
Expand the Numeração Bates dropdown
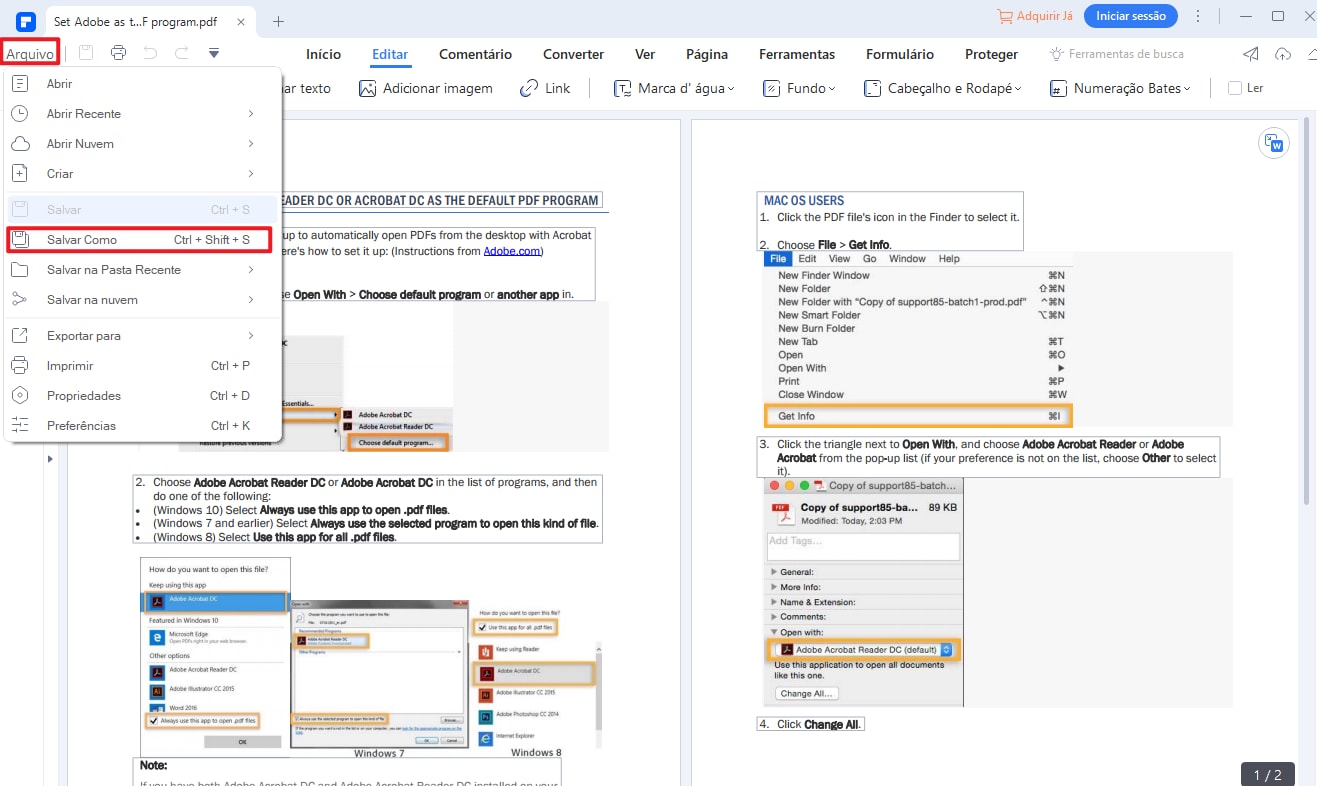pyautogui.click(x=1187, y=89)
